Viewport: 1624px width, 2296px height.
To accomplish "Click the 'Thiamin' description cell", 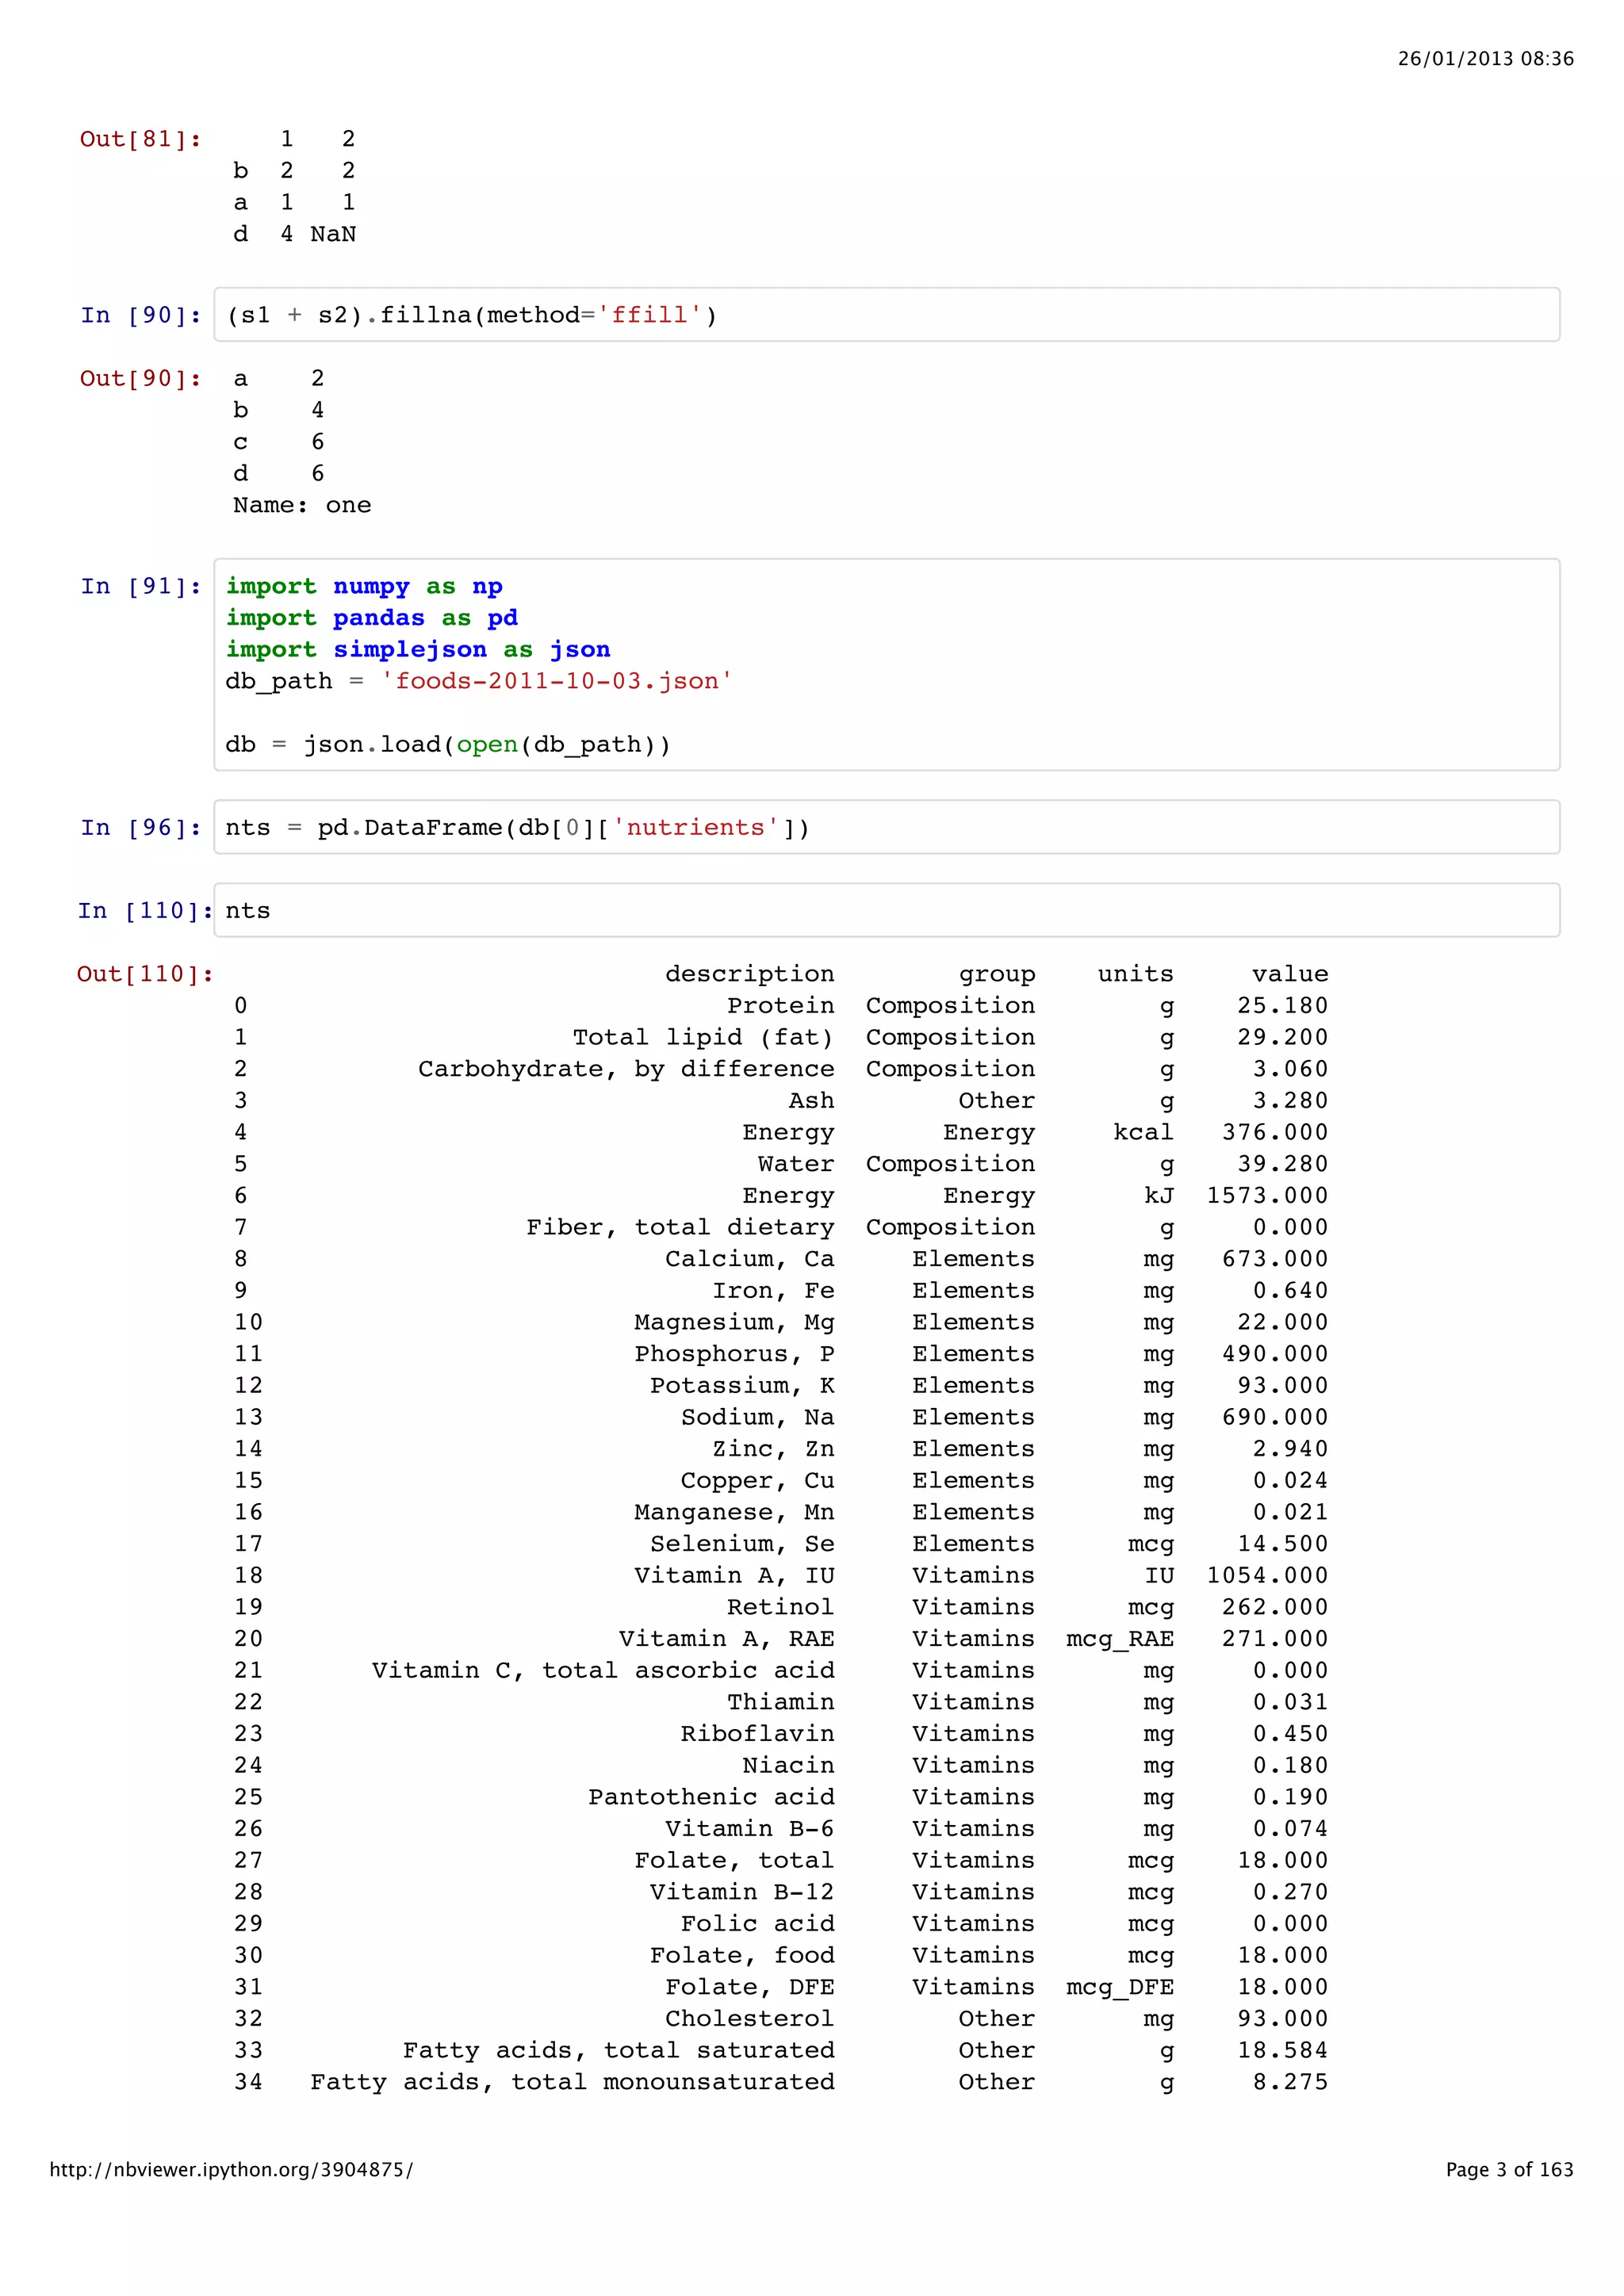I will pos(780,1702).
